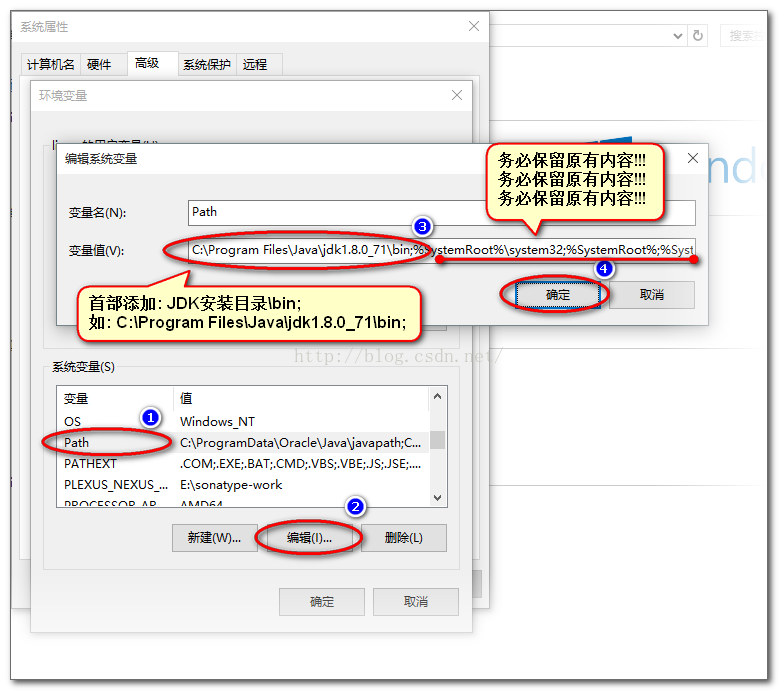
Task: Cancel with 取消 in 编辑系统变量 dialog
Action: [651, 295]
